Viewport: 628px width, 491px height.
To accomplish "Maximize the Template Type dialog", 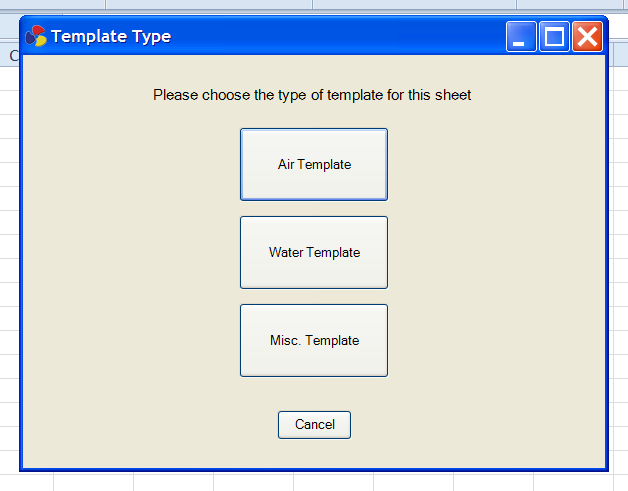I will pos(554,37).
